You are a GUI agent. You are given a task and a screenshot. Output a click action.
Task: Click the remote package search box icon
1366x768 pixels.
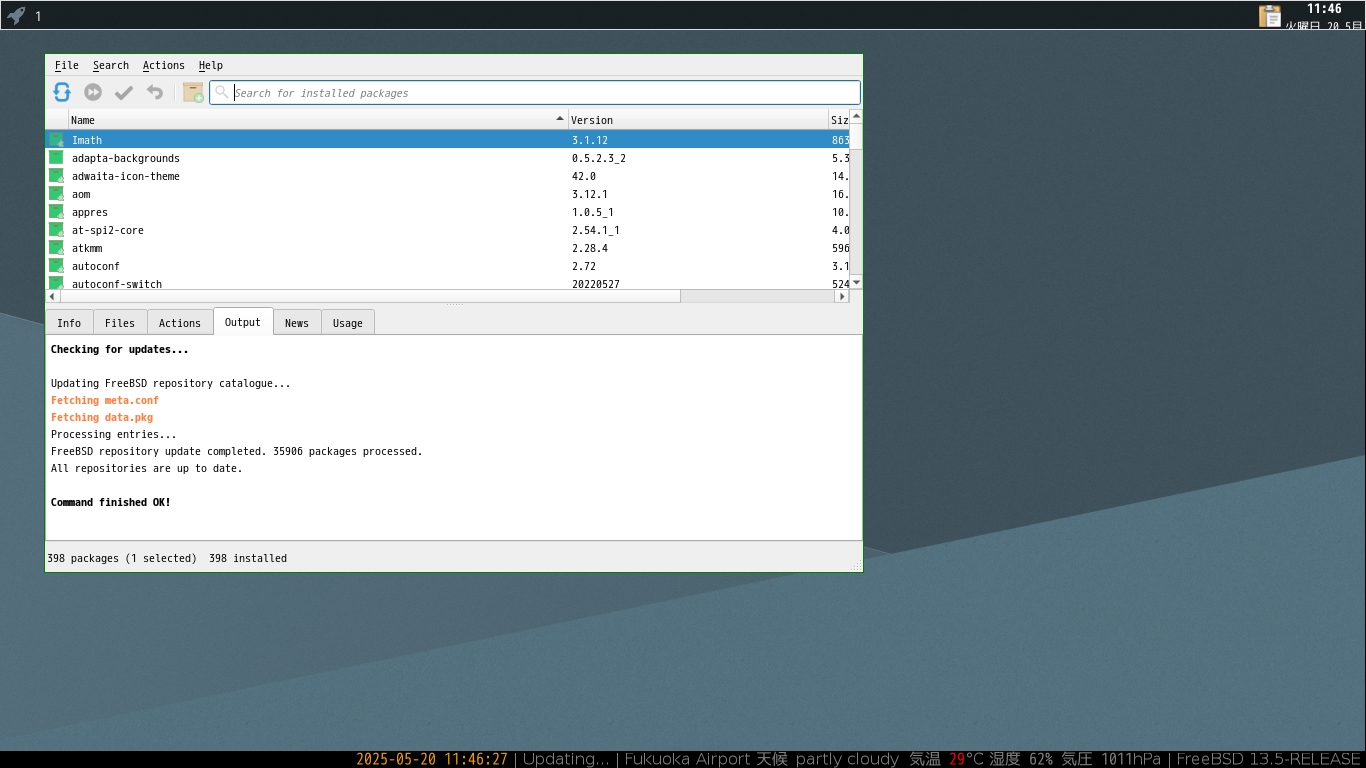point(193,92)
